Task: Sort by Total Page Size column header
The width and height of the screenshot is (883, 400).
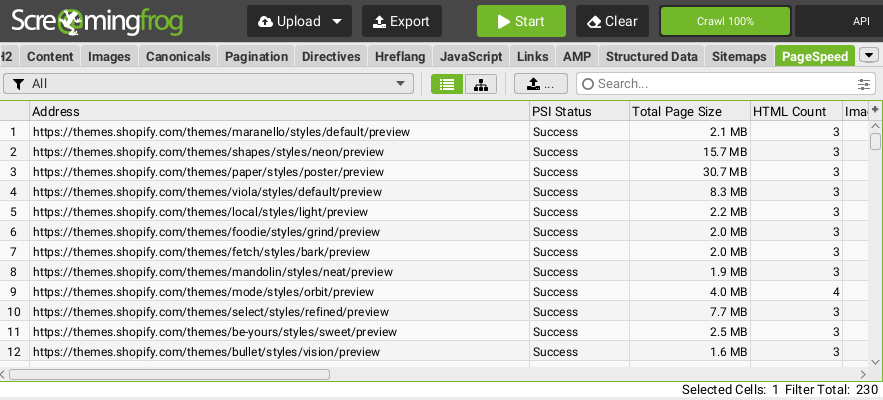Action: click(689, 111)
